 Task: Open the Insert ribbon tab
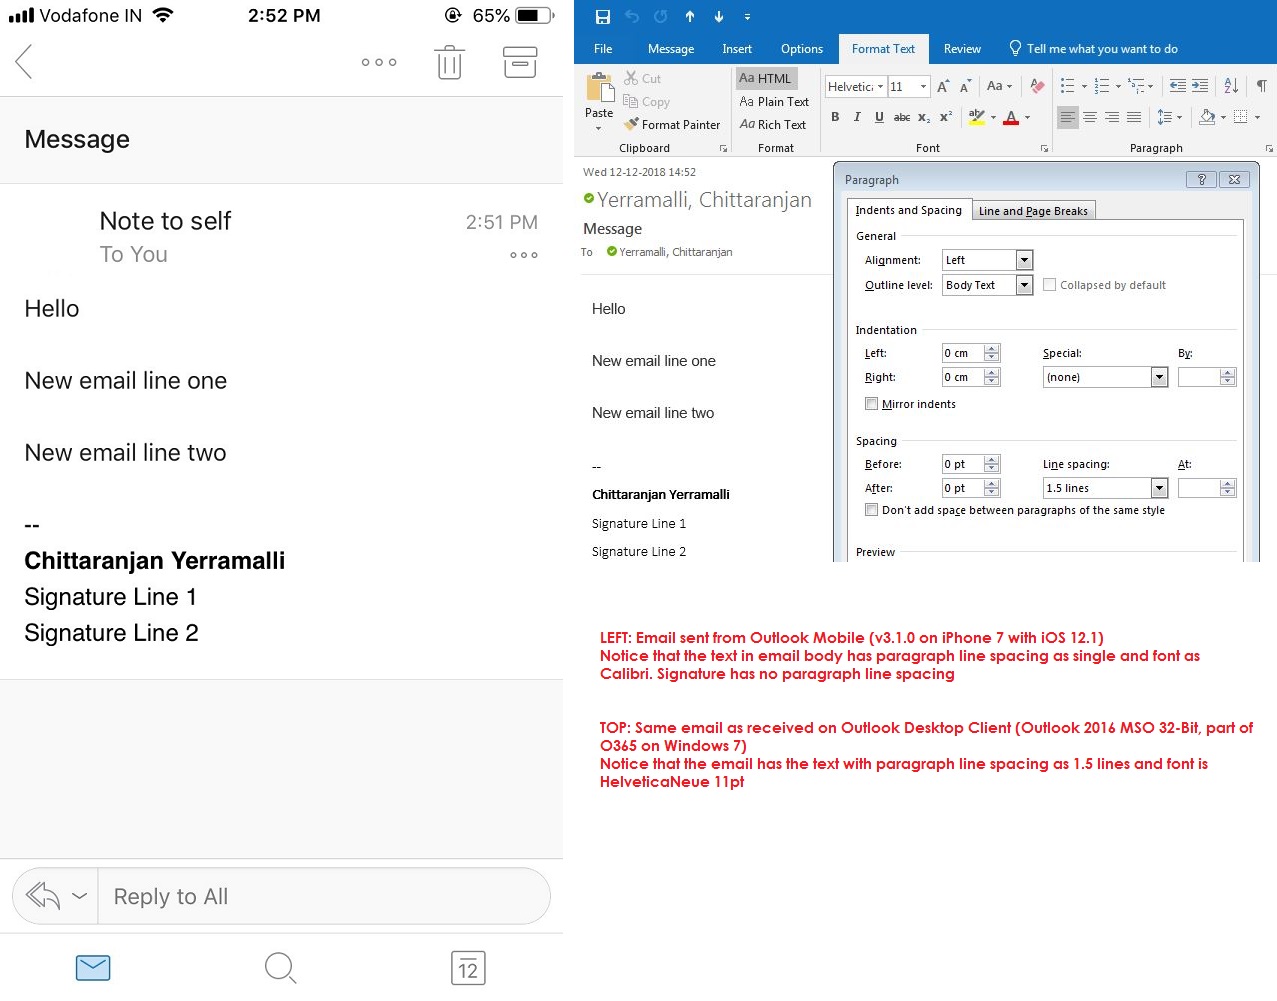click(x=737, y=48)
